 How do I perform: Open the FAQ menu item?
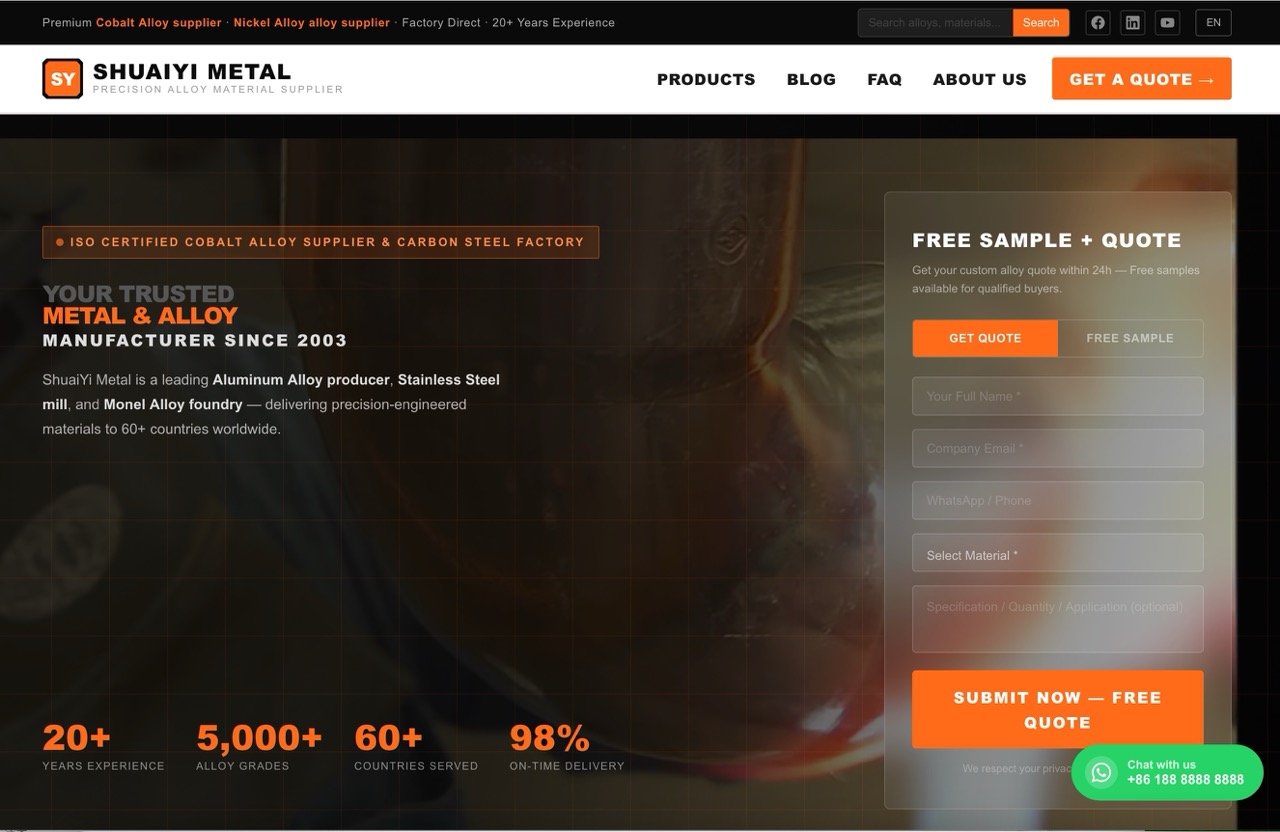click(x=884, y=79)
